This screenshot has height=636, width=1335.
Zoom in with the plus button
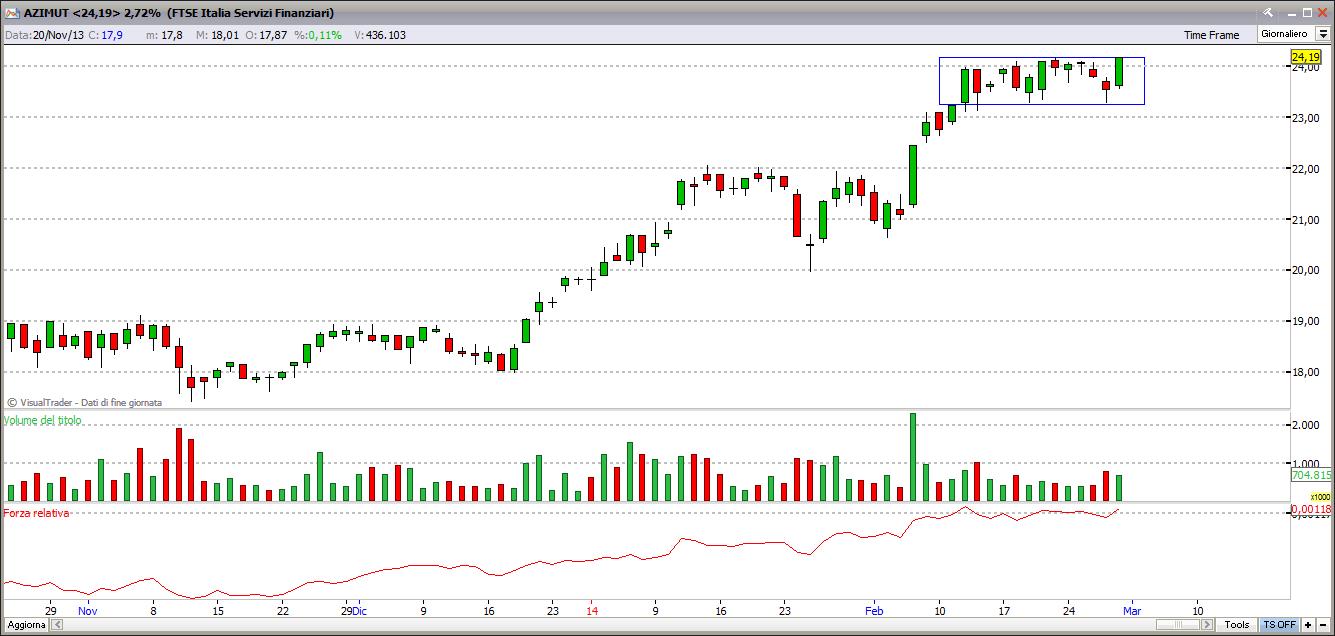(x=1308, y=625)
